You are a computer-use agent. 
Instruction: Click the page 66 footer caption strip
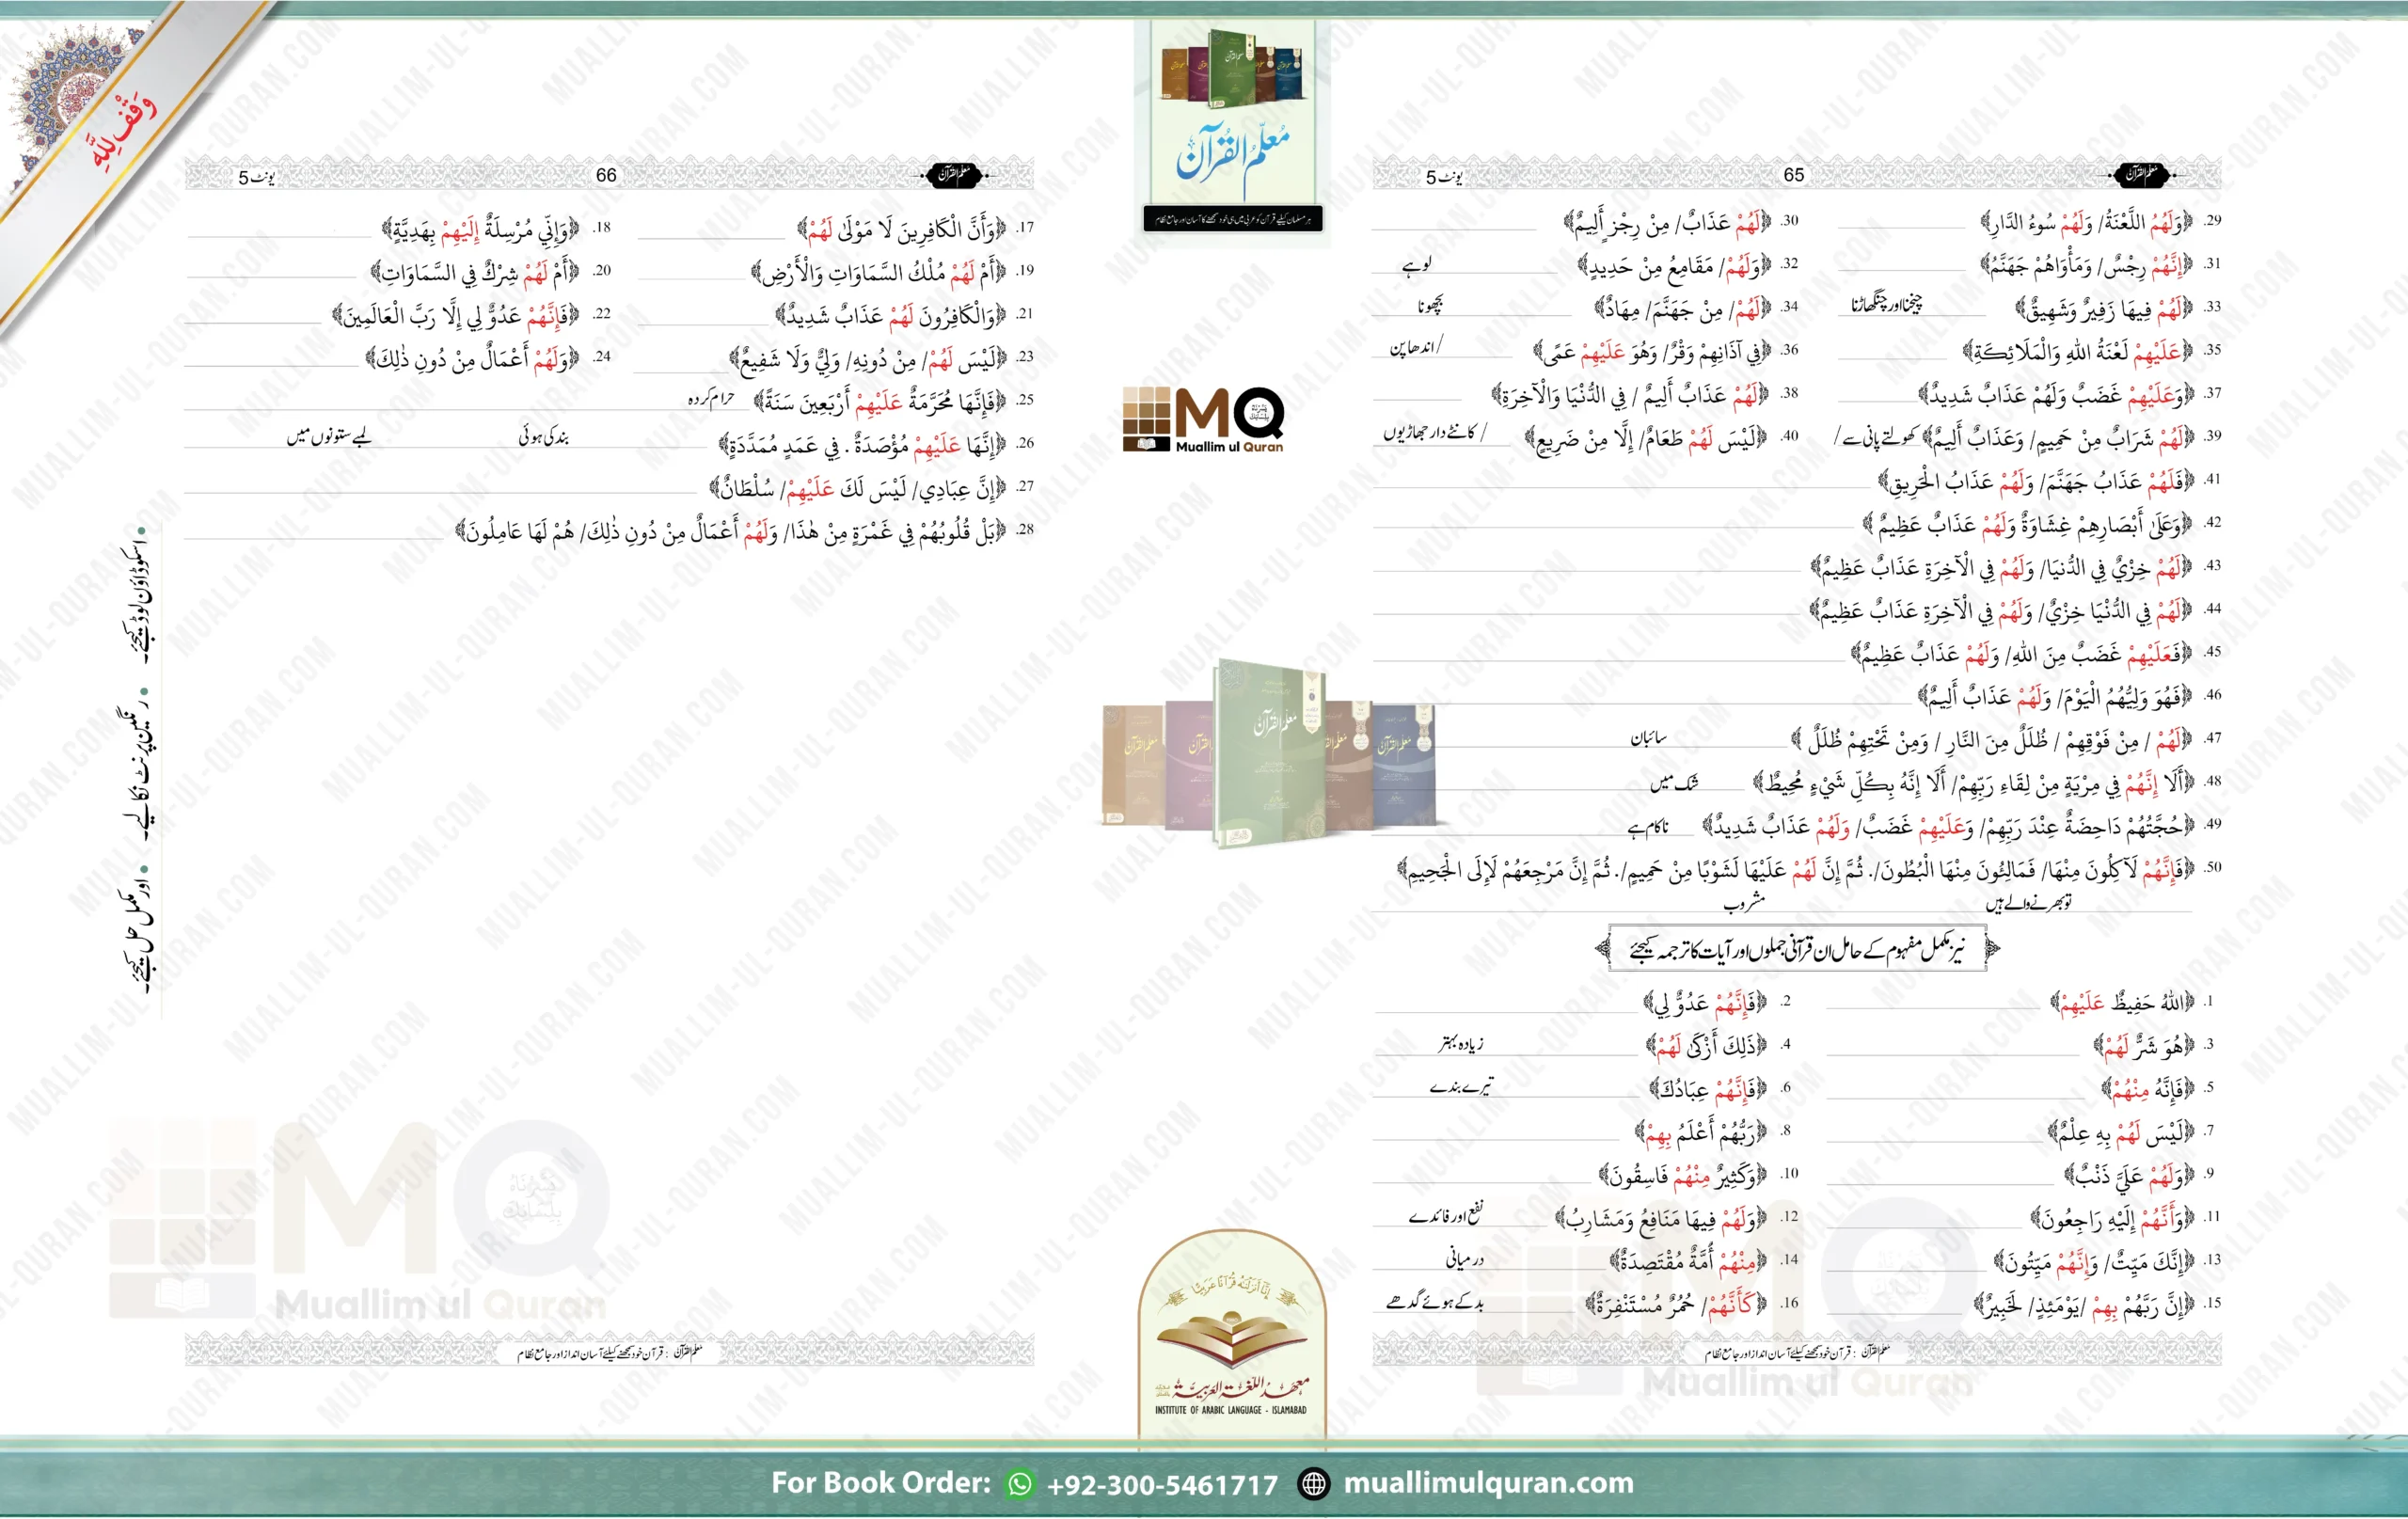(609, 1352)
